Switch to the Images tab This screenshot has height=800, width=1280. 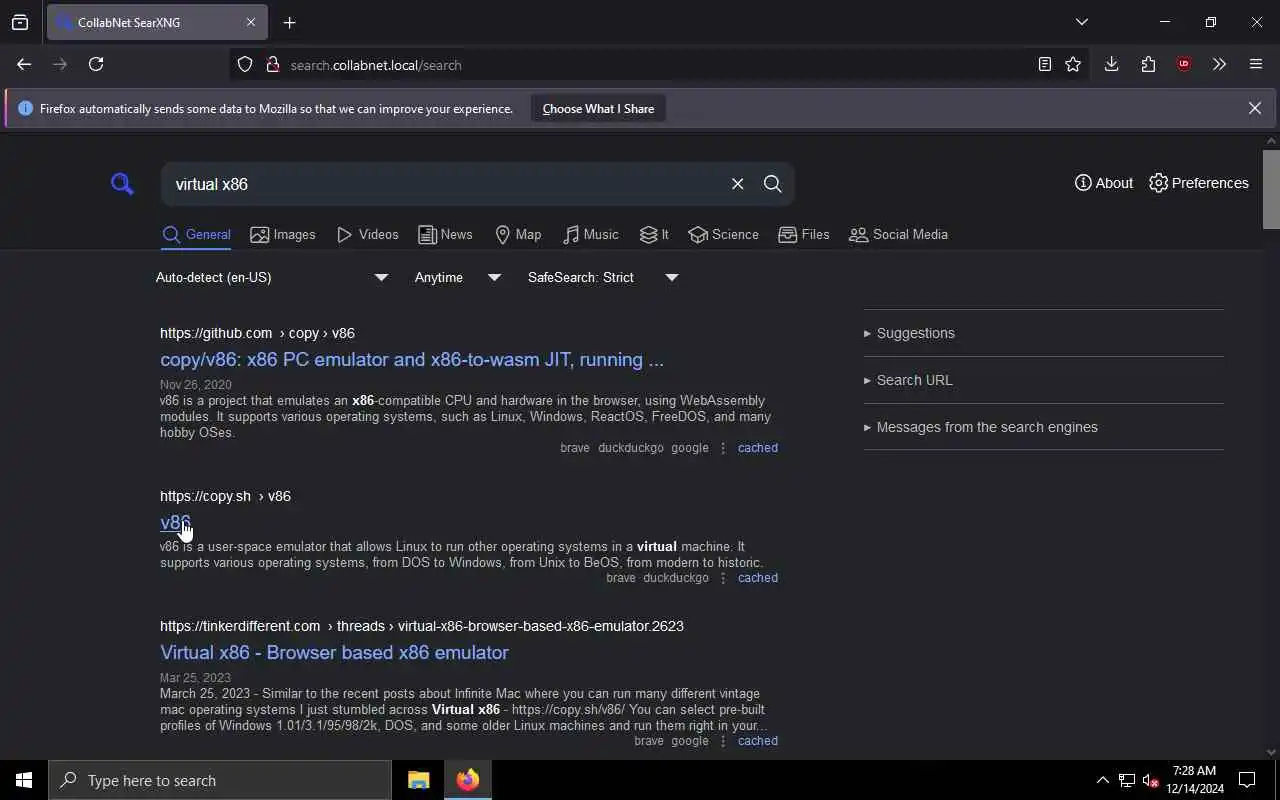pyautogui.click(x=283, y=234)
